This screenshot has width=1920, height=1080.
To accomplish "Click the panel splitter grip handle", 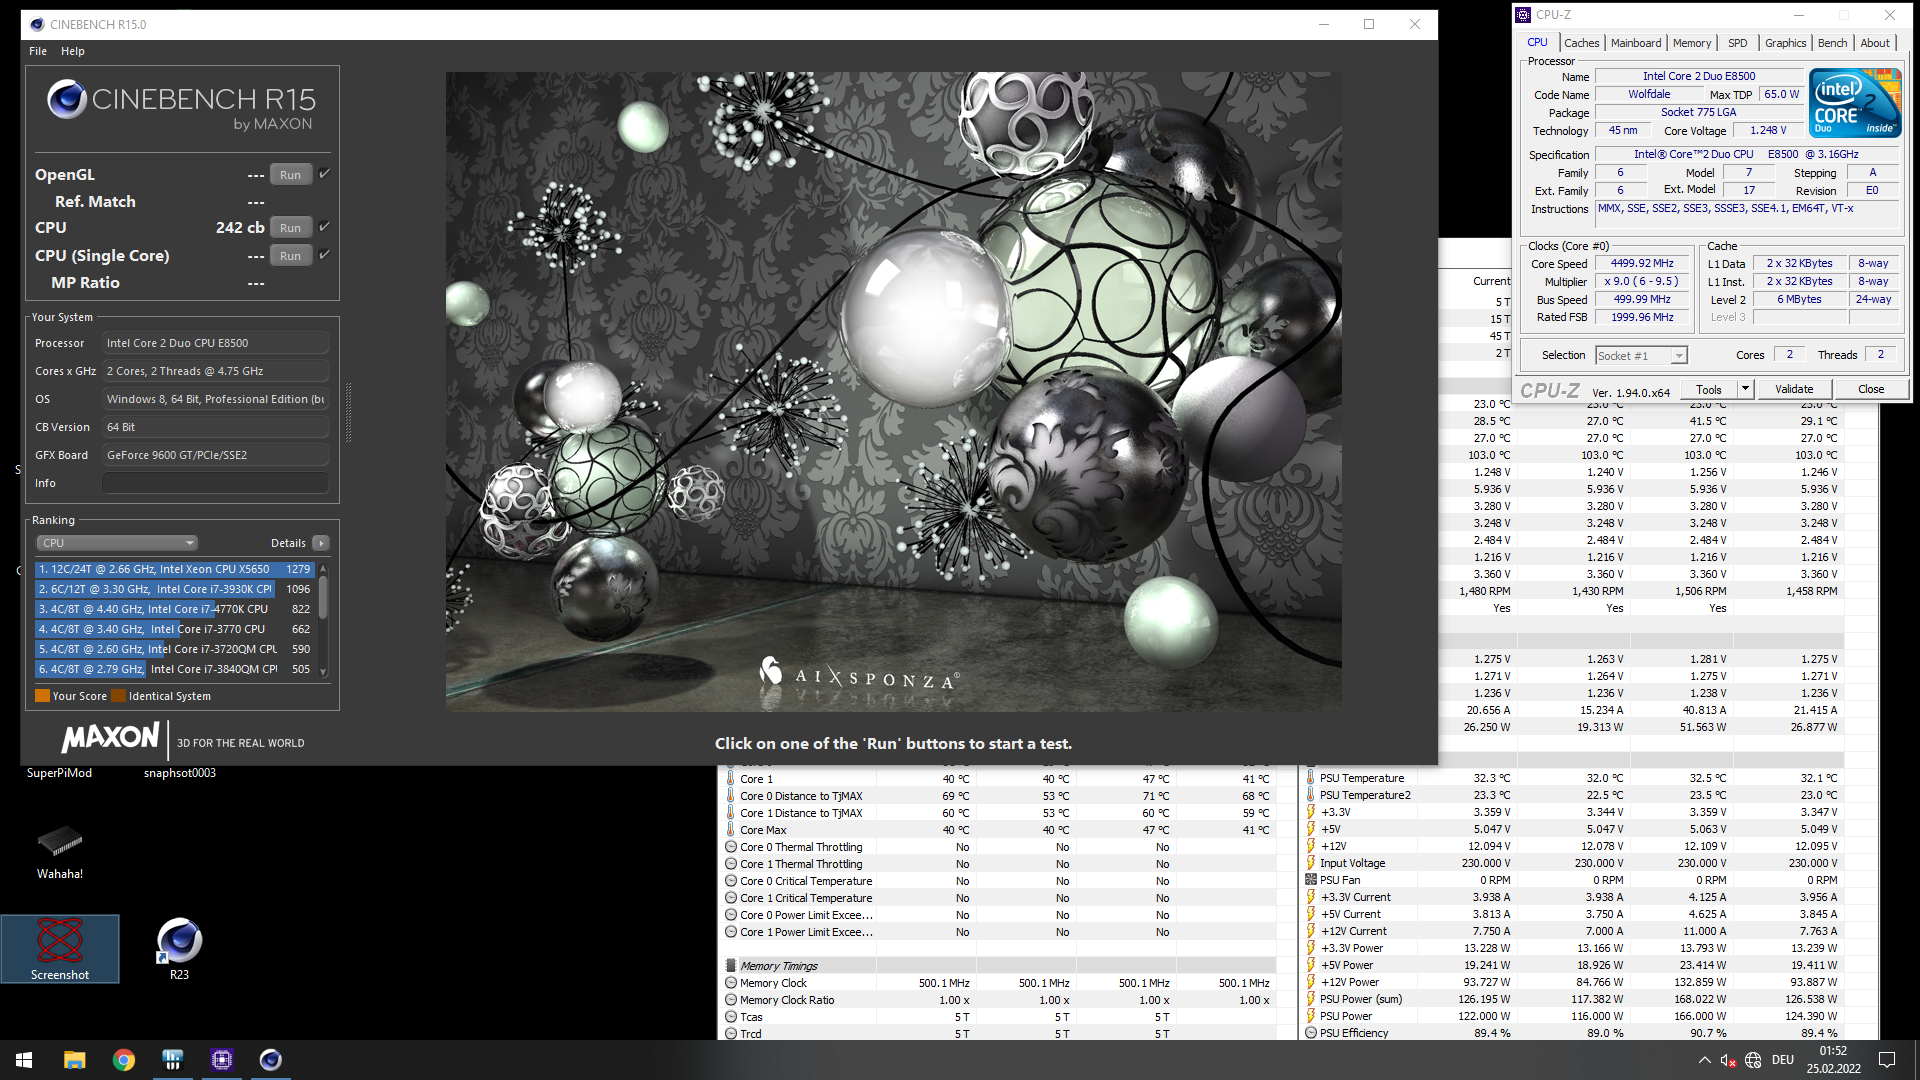I will click(348, 412).
